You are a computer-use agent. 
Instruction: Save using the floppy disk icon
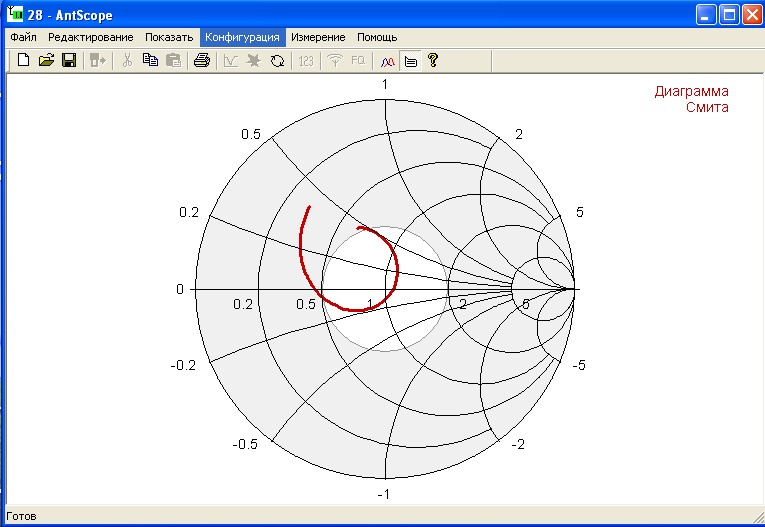[69, 61]
